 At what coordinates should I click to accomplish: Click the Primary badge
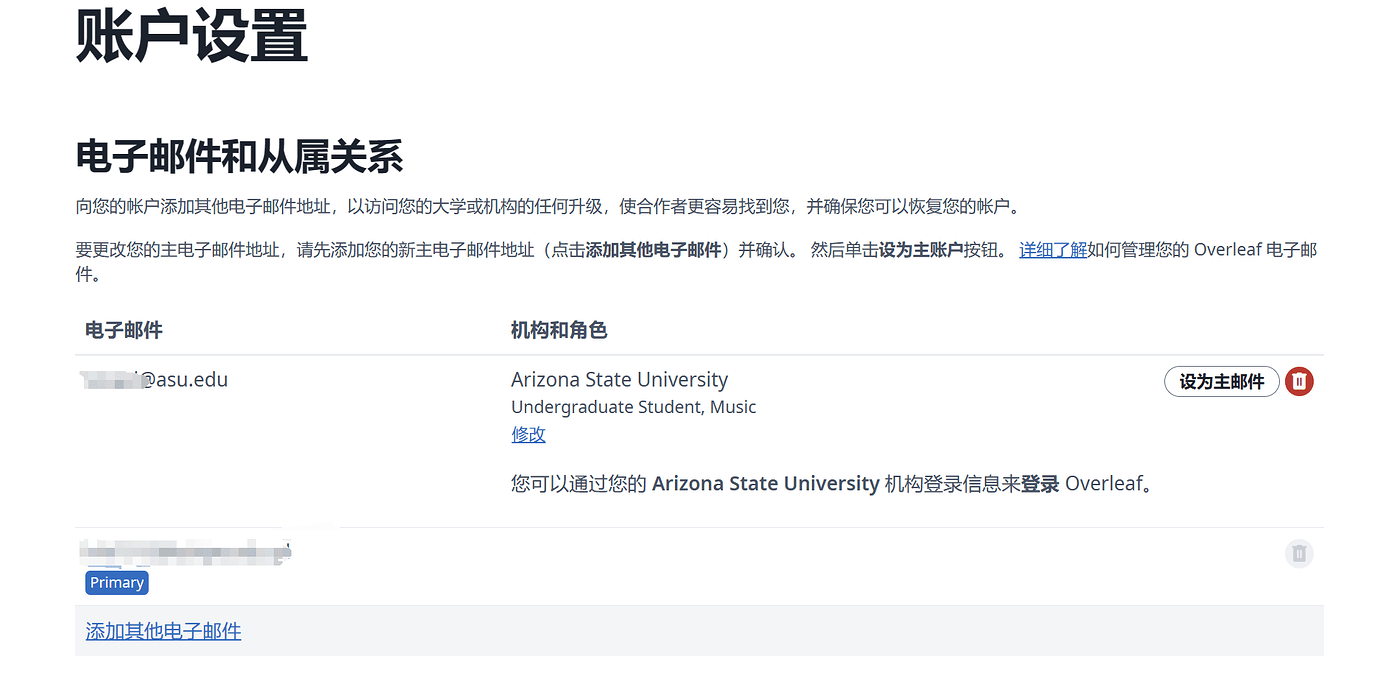click(117, 583)
